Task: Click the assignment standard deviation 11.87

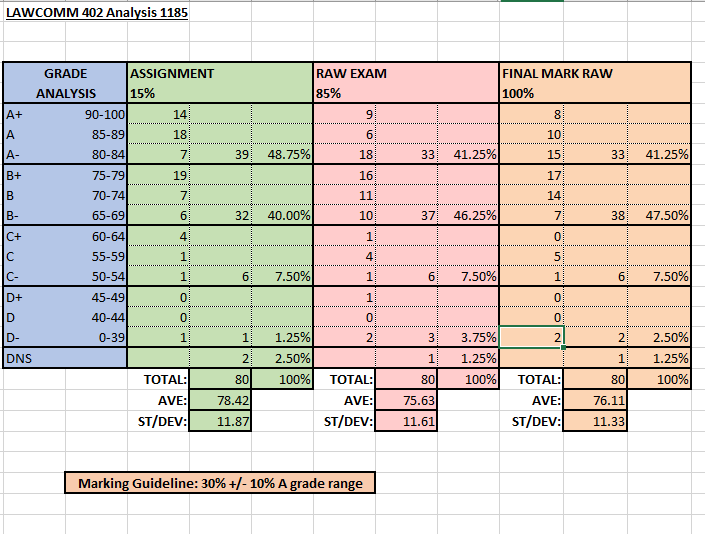Action: tap(220, 421)
